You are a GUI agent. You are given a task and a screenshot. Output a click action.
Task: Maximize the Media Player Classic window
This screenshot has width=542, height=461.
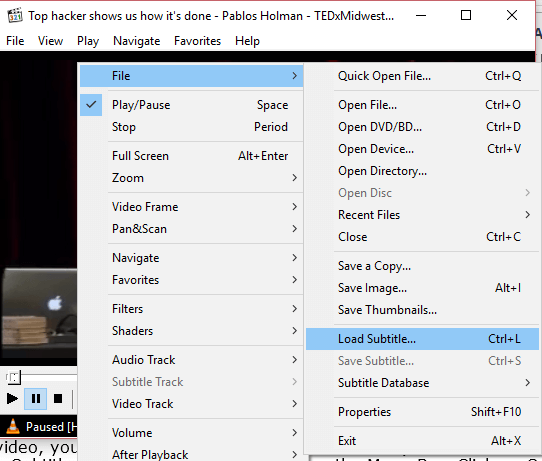pos(466,16)
